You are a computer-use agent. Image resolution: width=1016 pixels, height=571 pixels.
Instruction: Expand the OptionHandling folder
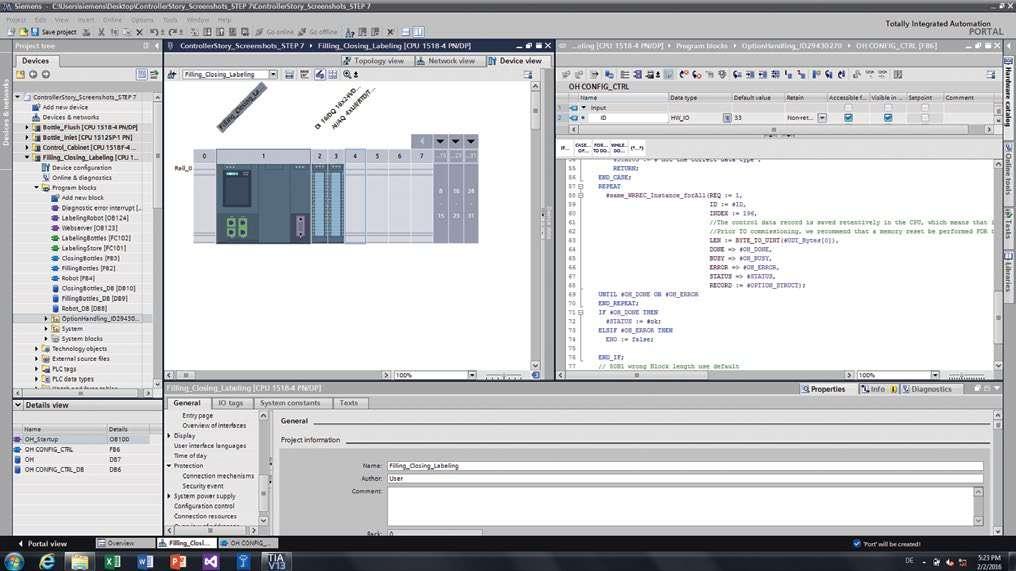[x=46, y=319]
